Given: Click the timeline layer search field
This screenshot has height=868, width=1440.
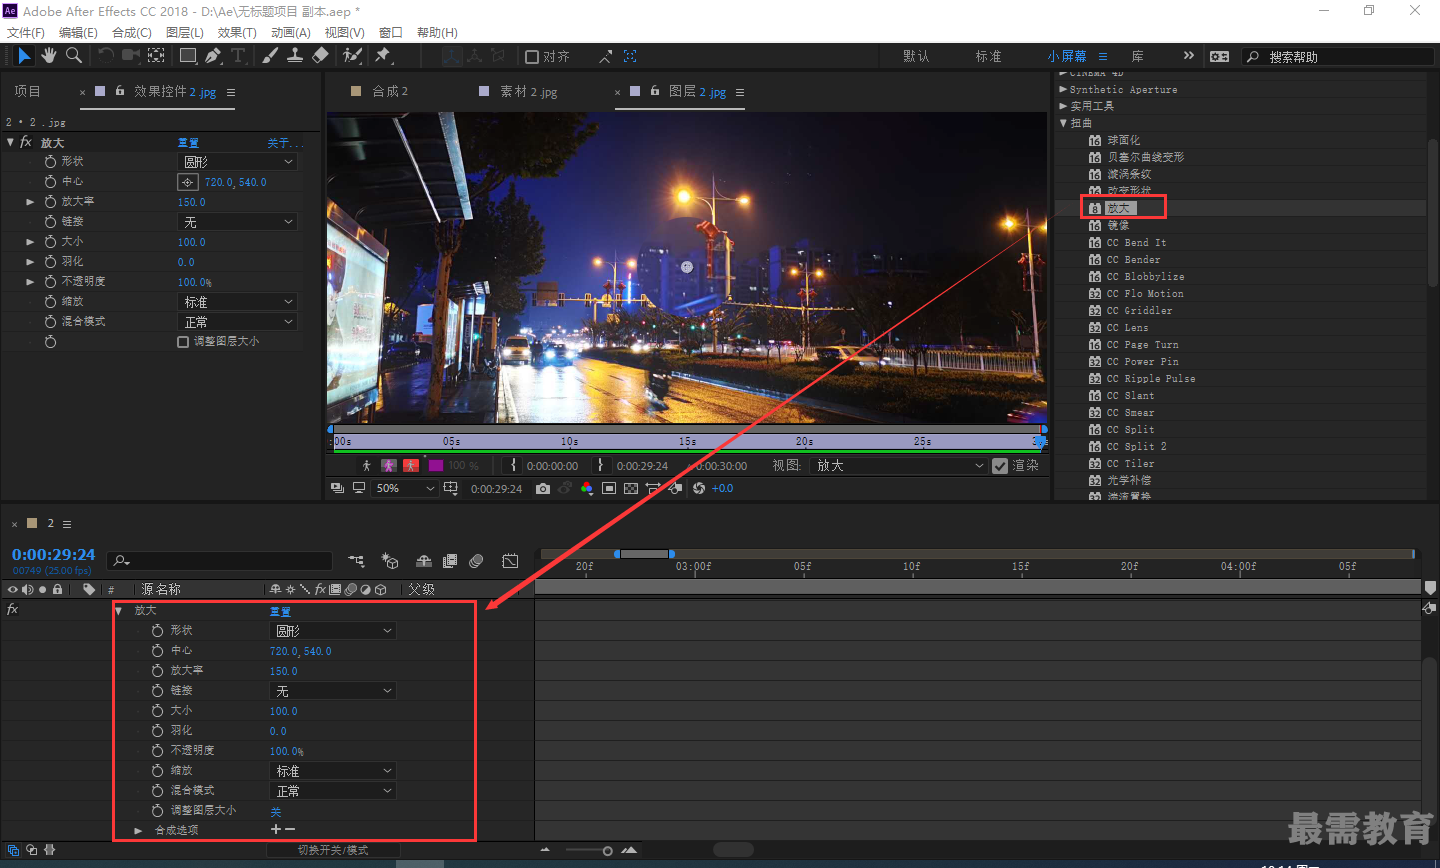Looking at the screenshot, I should point(221,561).
